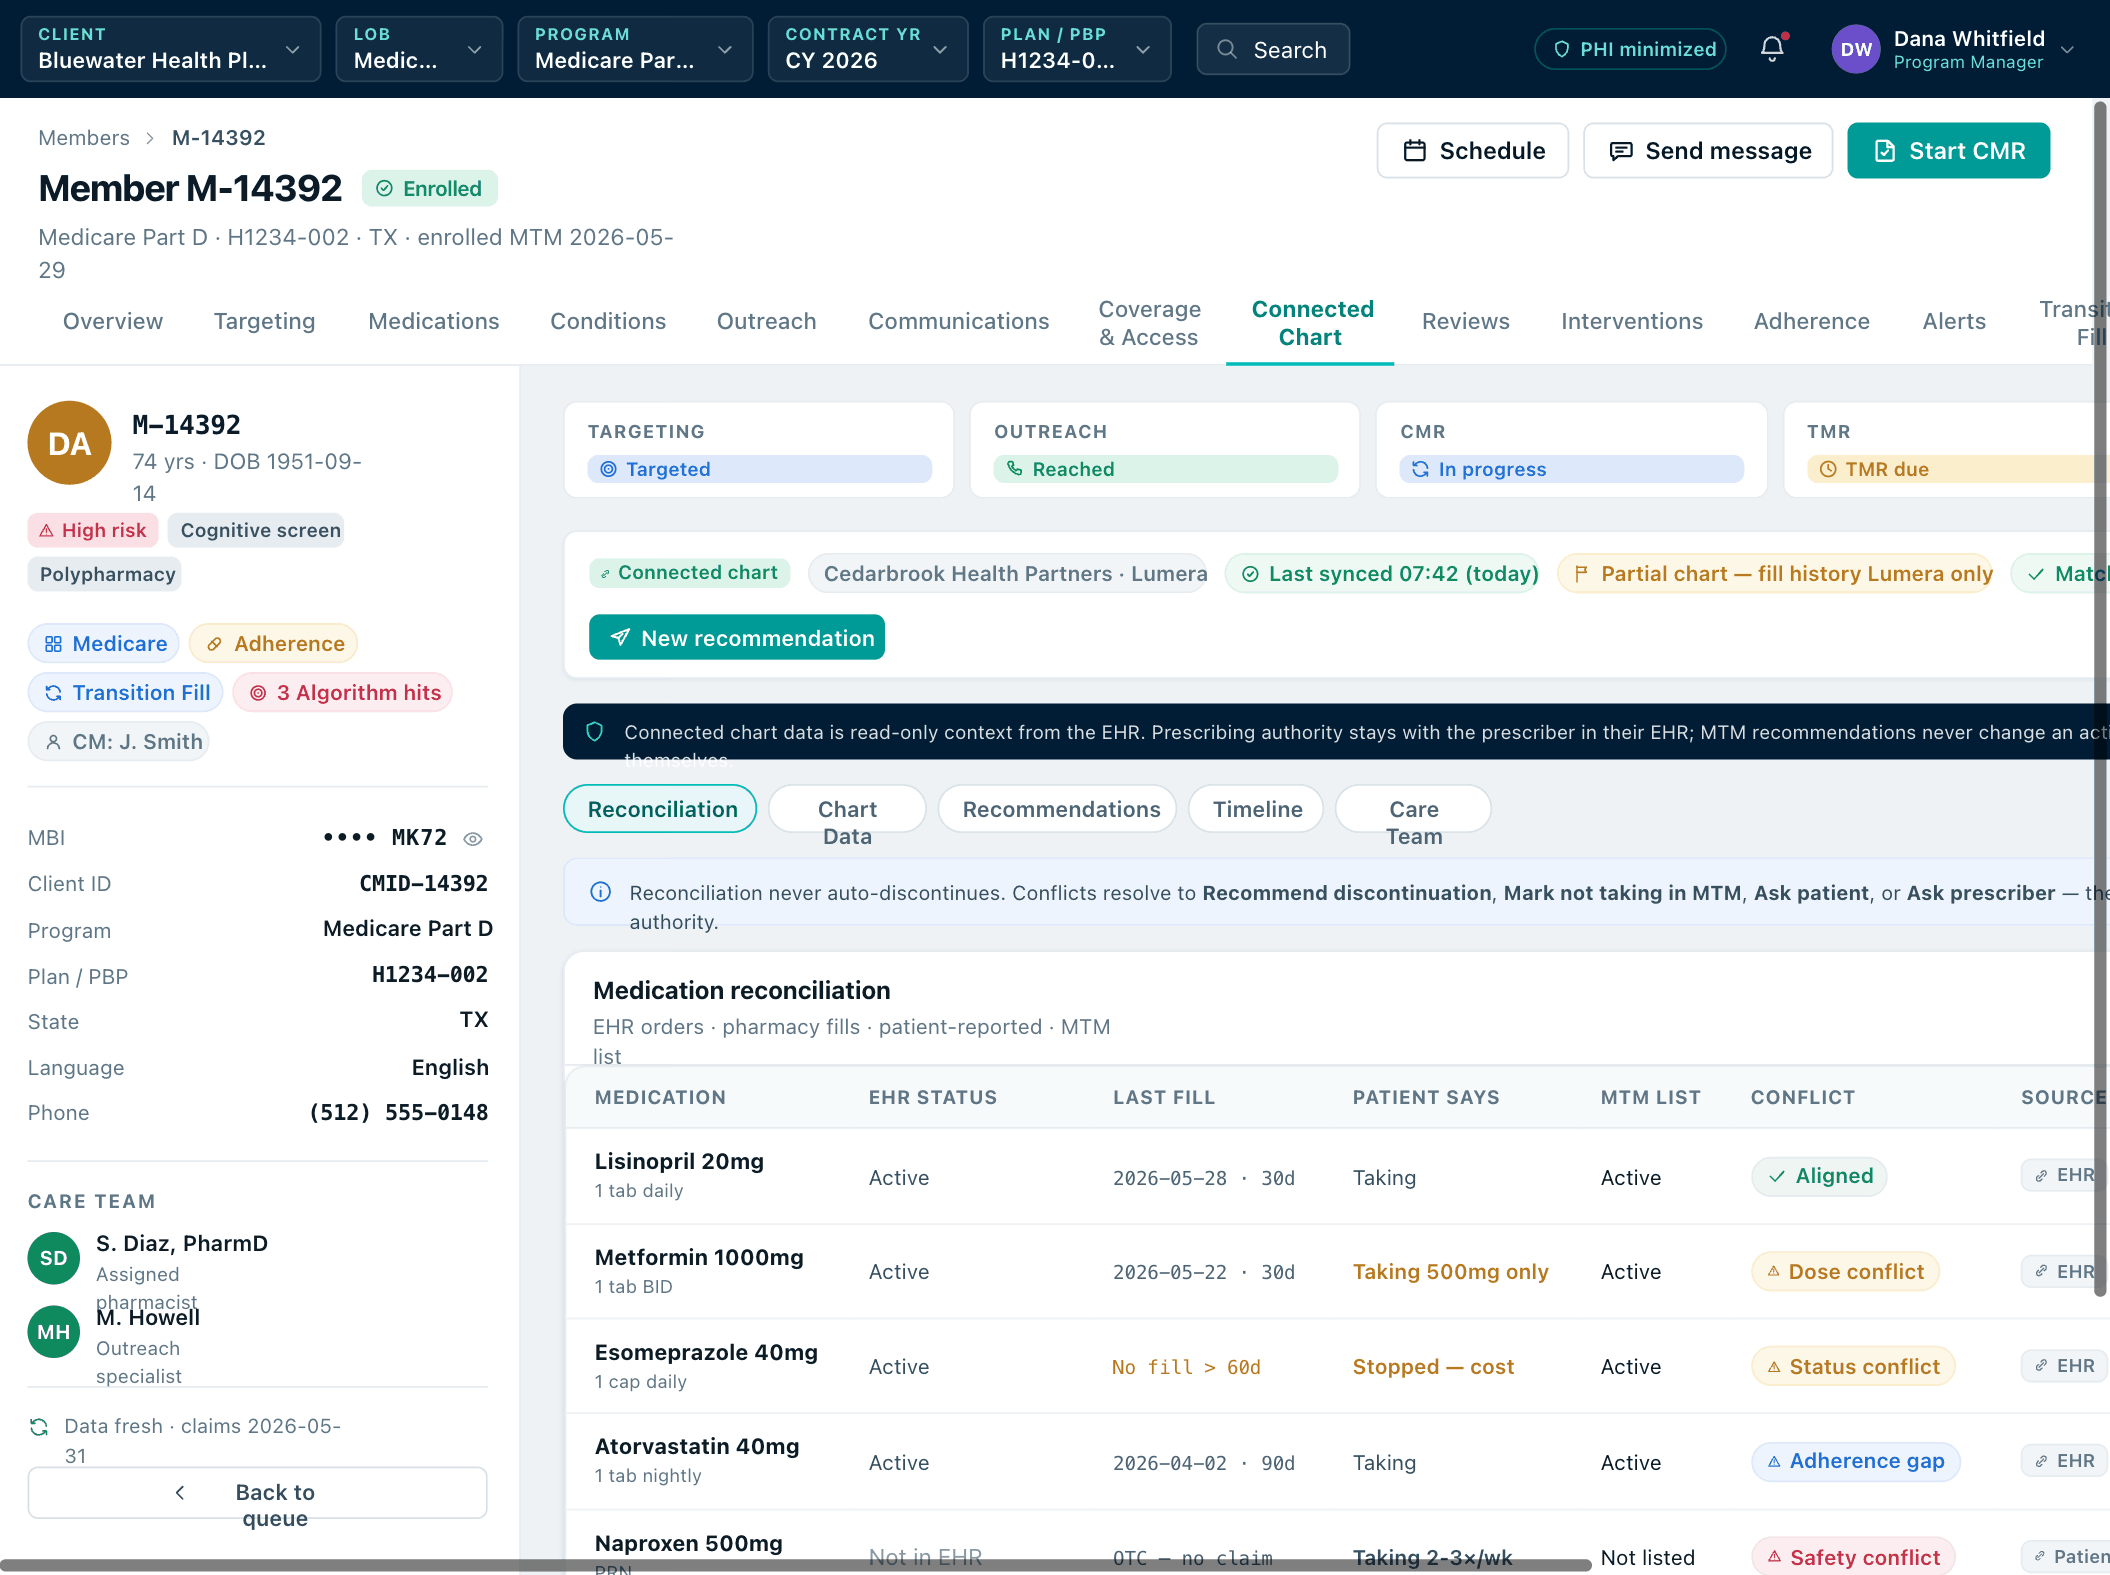Click the DA member avatar
Viewport: 2110px width, 1575px height.
pos(69,443)
